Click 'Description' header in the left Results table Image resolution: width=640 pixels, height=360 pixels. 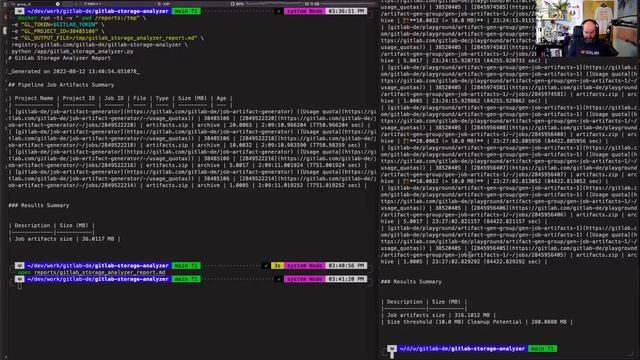(x=32, y=225)
